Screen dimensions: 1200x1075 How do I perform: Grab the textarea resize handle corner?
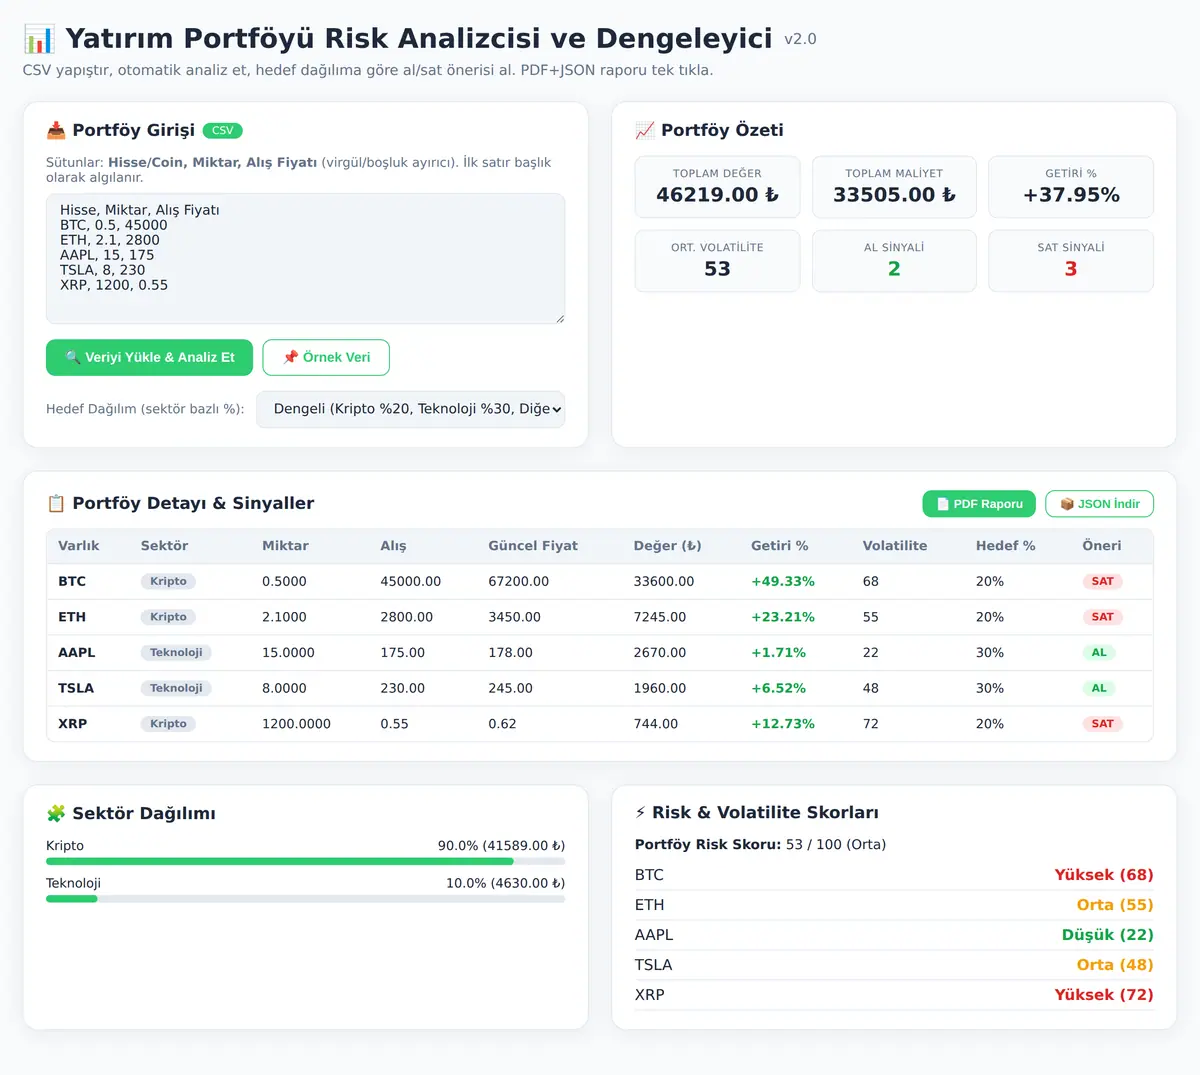[x=560, y=319]
